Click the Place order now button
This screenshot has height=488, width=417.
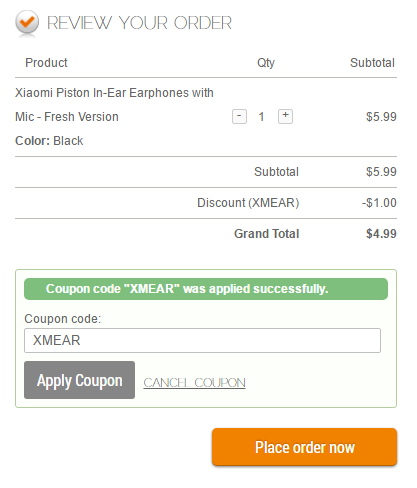[x=304, y=447]
